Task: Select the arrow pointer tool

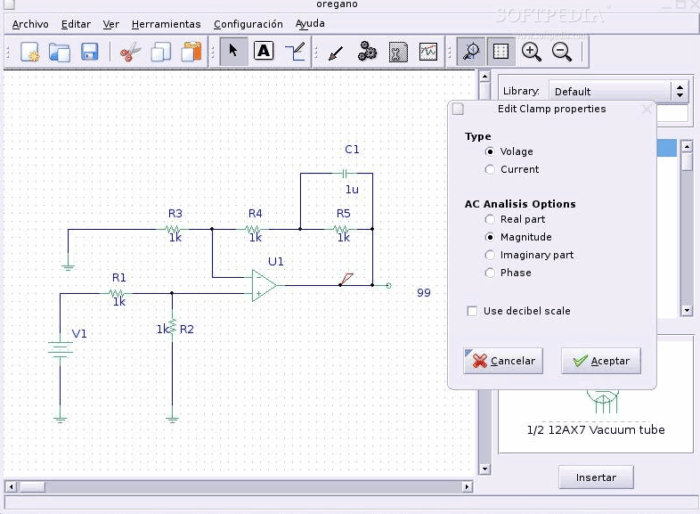Action: pos(233,51)
